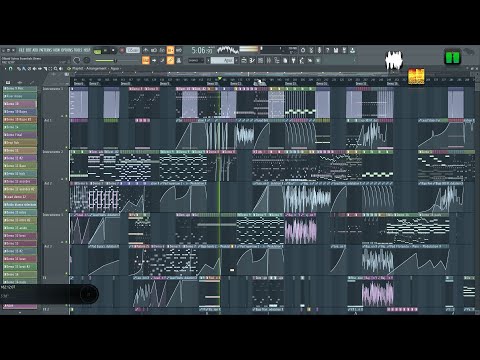Toggle the orange note grouping link icon
This screenshot has height=360, width=480.
(x=170, y=60)
